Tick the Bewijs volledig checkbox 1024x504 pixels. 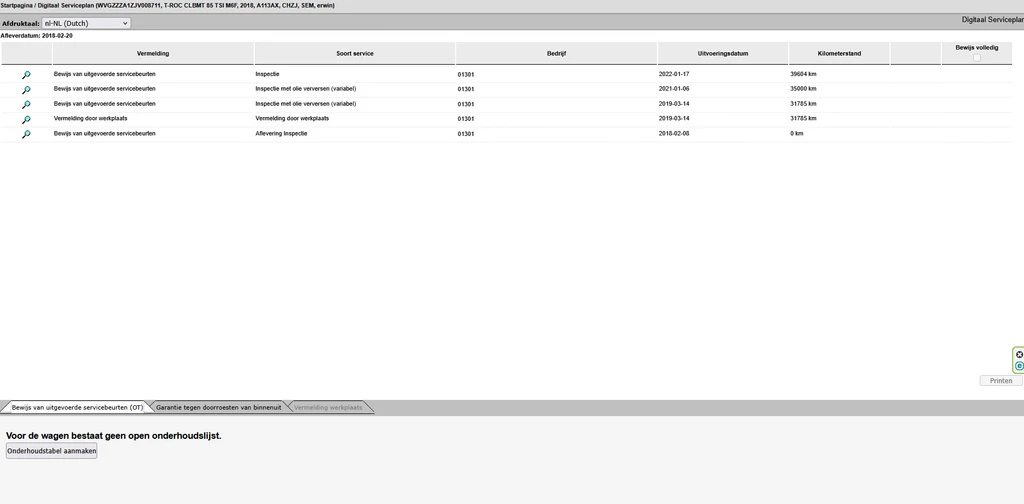point(977,58)
